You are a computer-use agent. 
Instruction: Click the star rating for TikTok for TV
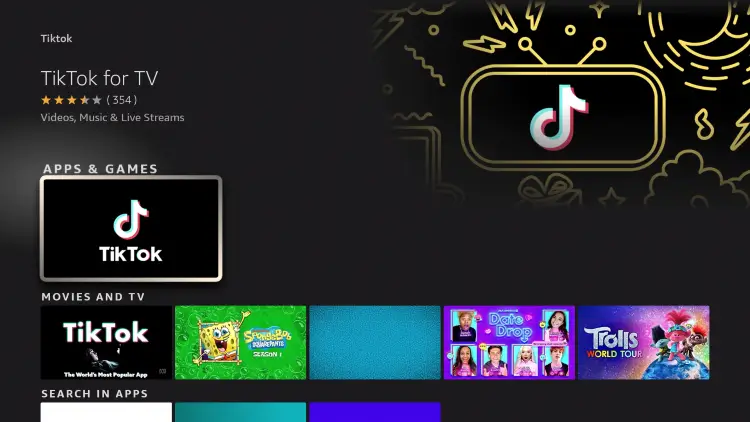(71, 100)
